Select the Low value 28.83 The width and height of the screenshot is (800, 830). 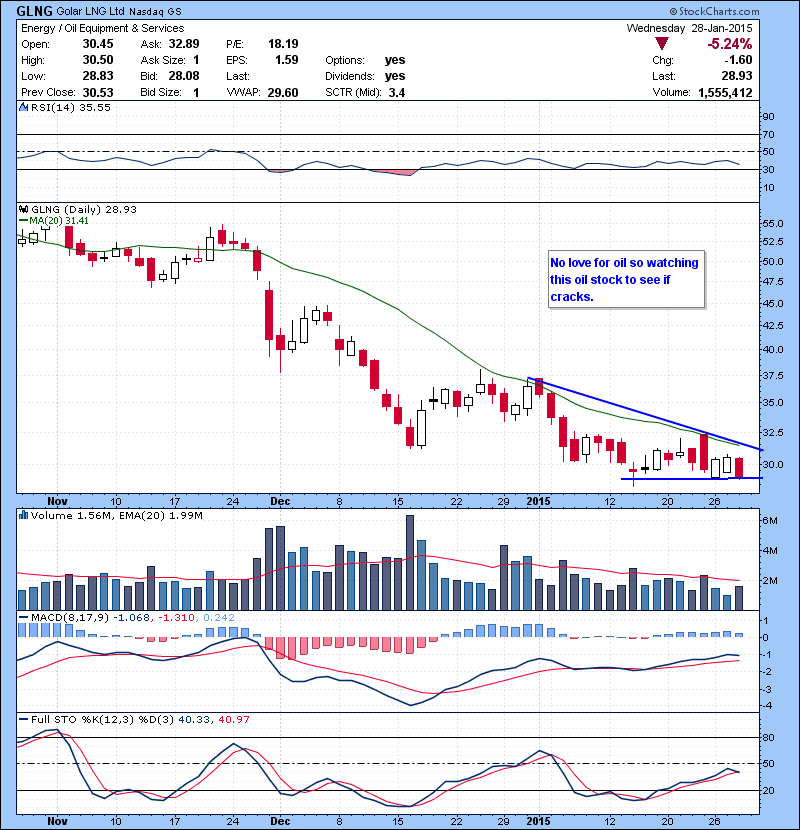coord(98,76)
